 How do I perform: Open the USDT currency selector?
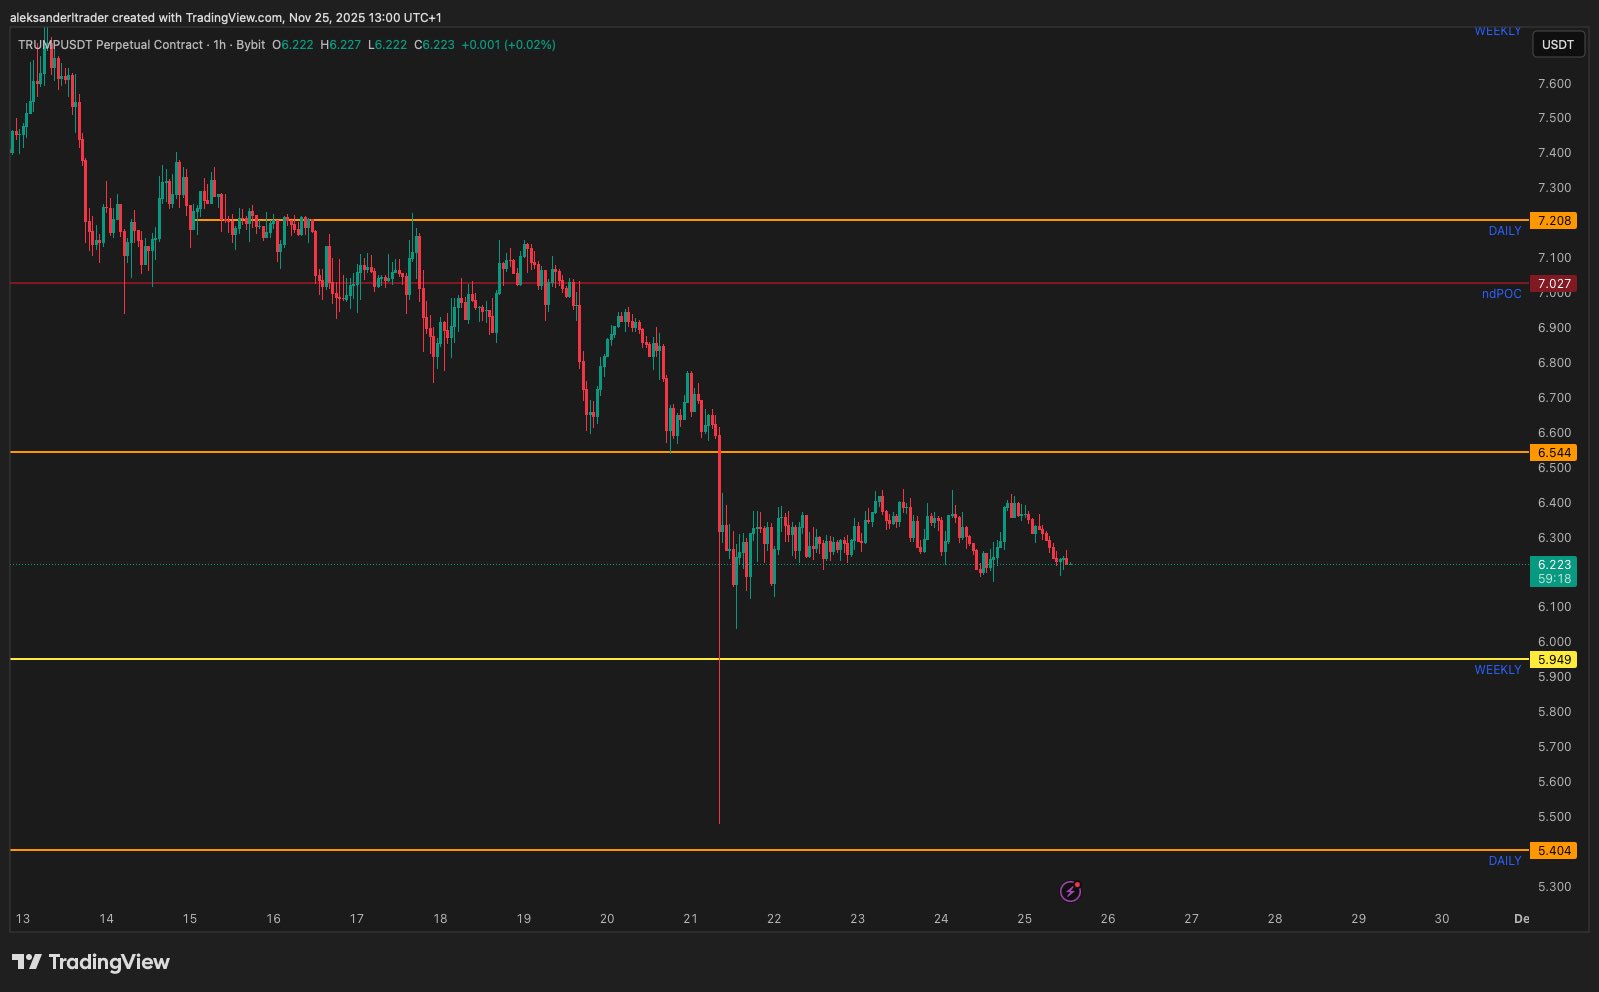1557,45
